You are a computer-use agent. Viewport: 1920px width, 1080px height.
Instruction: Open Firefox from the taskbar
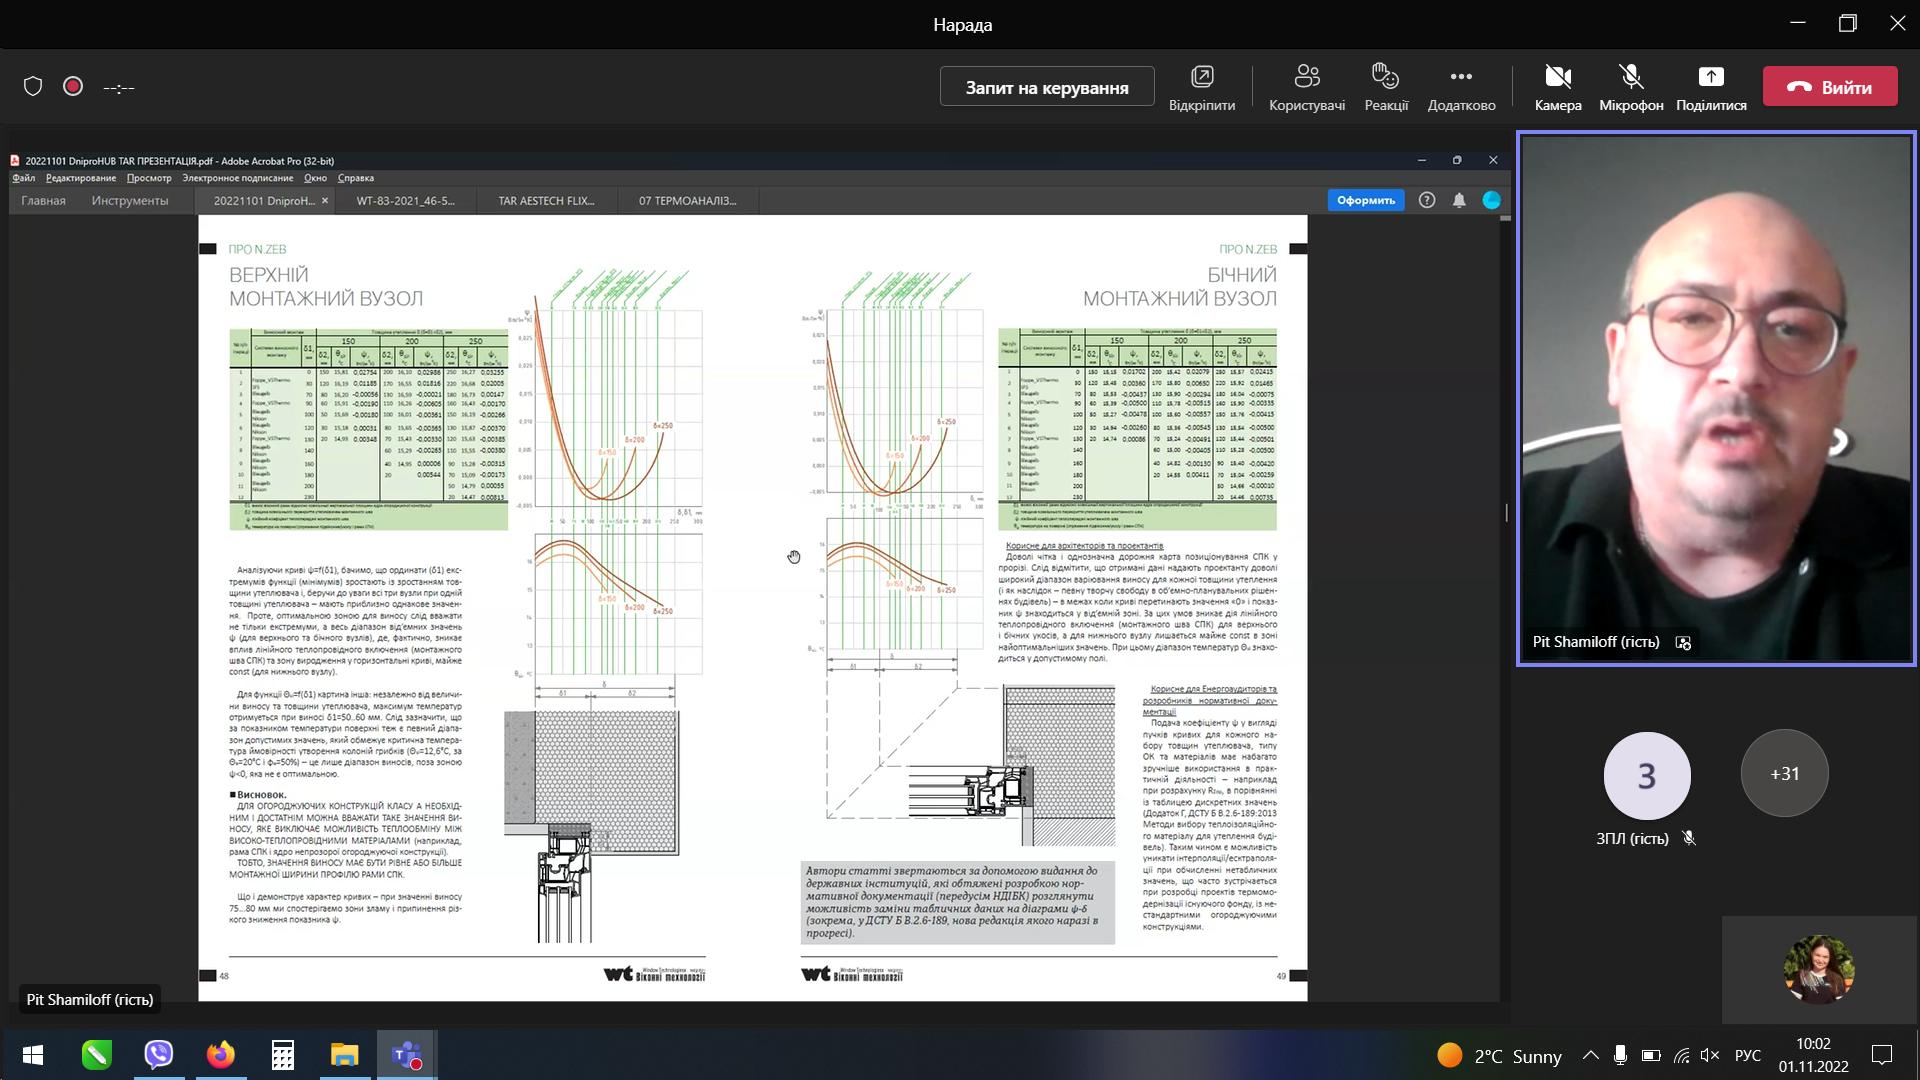[220, 1055]
